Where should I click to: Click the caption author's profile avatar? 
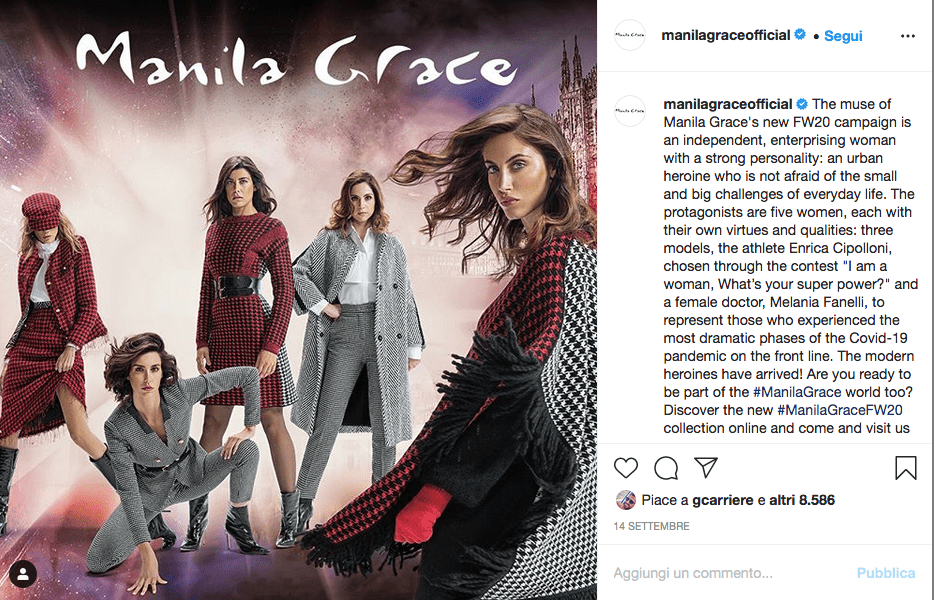coord(630,111)
